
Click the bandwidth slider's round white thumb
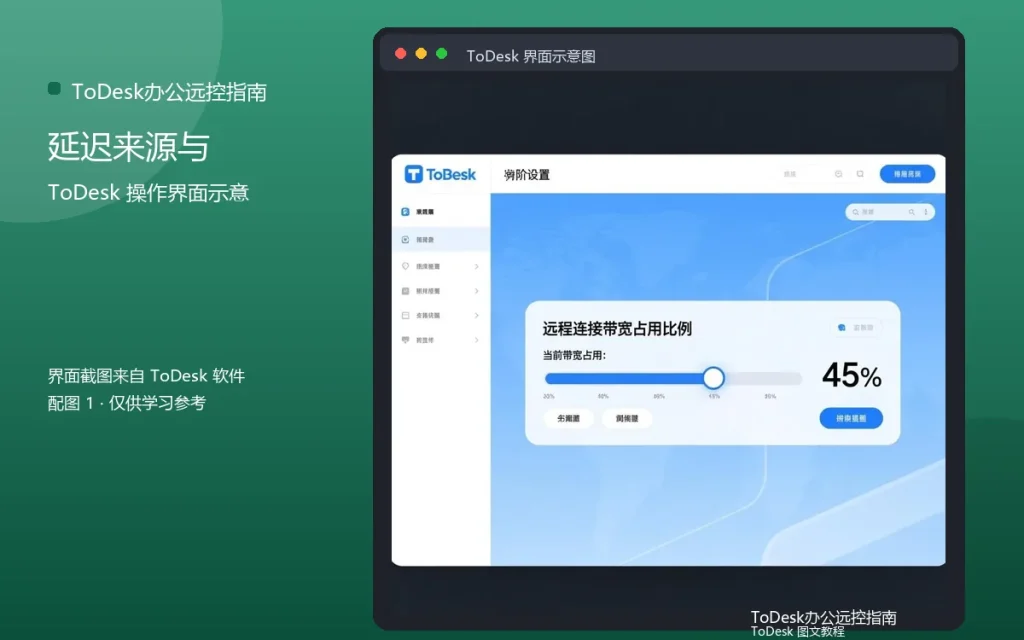pos(713,377)
